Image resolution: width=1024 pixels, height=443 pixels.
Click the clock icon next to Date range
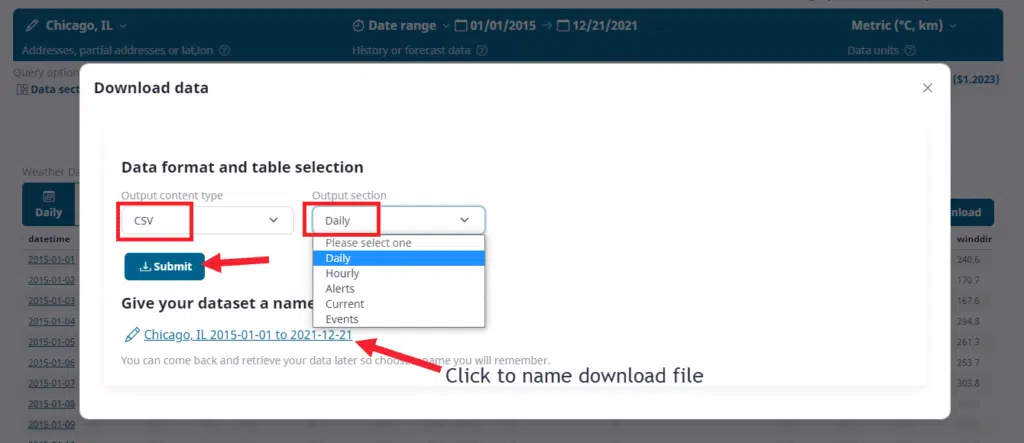360,25
